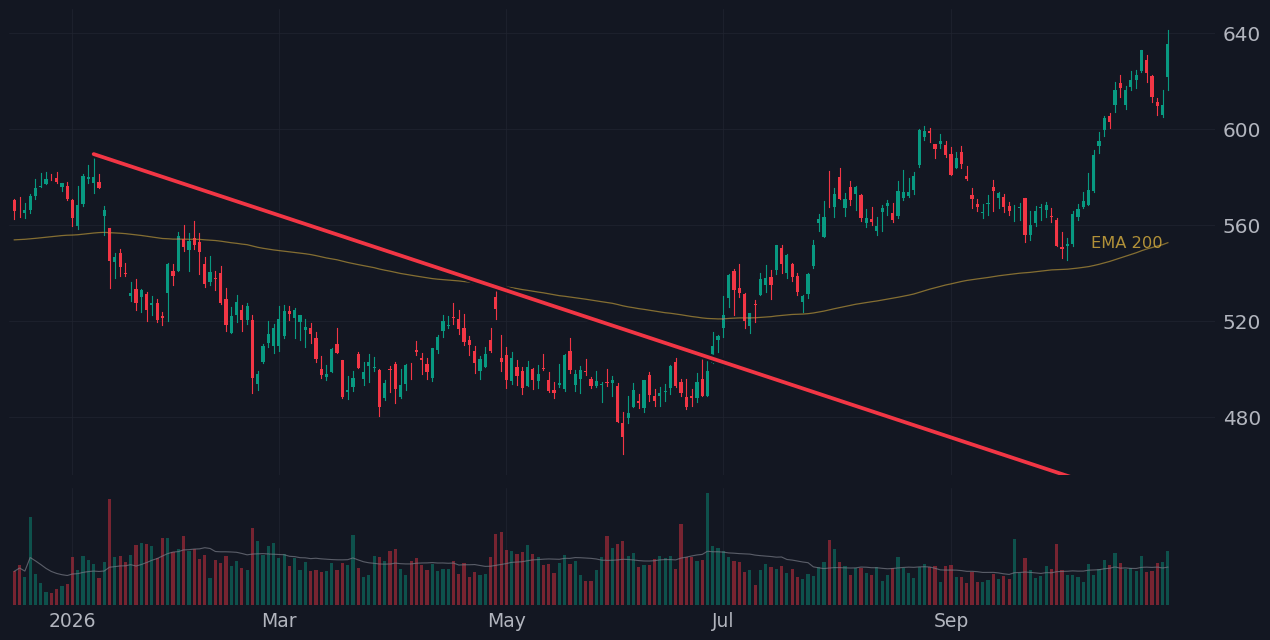This screenshot has width=1270, height=640.
Task: Select the red descending trendline
Action: tap(580, 315)
